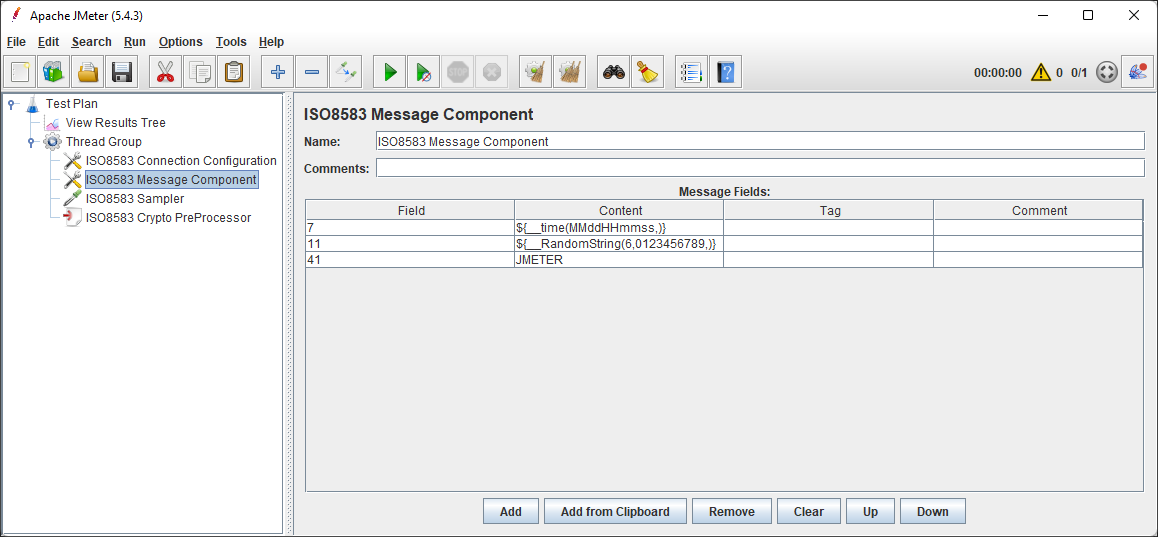Open the Edit menu

pyautogui.click(x=49, y=42)
